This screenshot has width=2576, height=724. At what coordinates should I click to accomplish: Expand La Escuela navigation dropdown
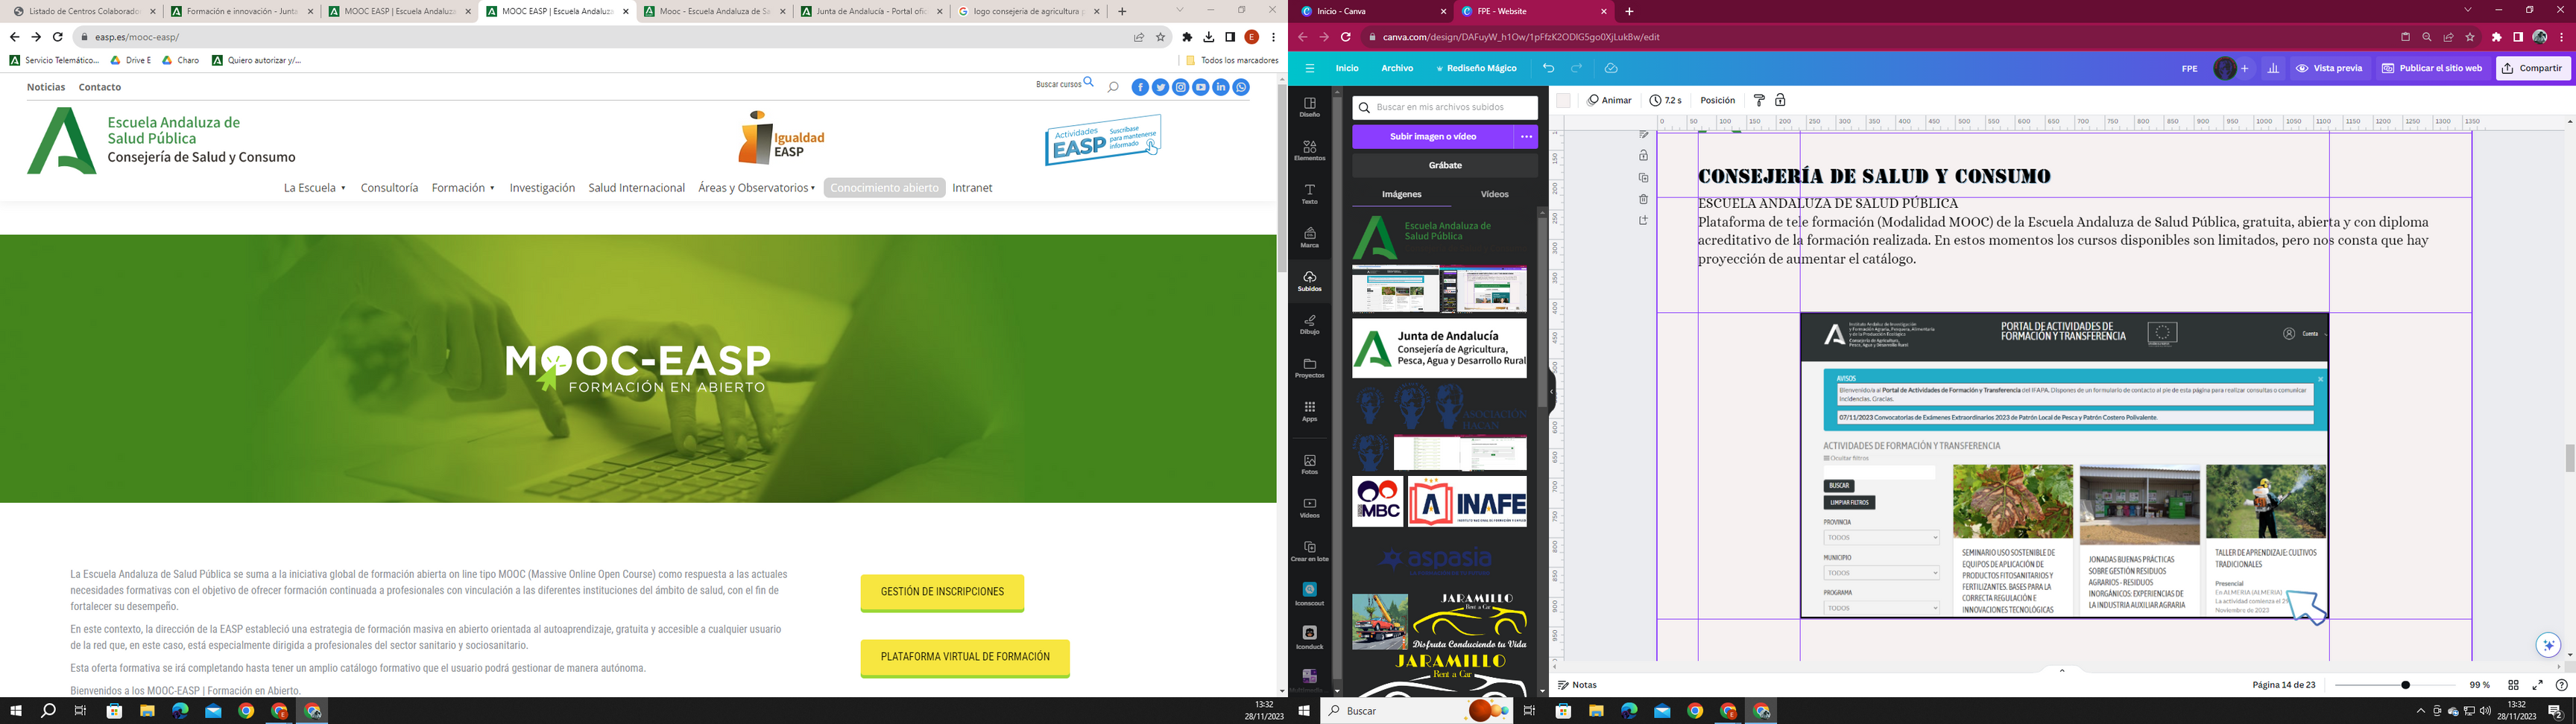pos(314,188)
